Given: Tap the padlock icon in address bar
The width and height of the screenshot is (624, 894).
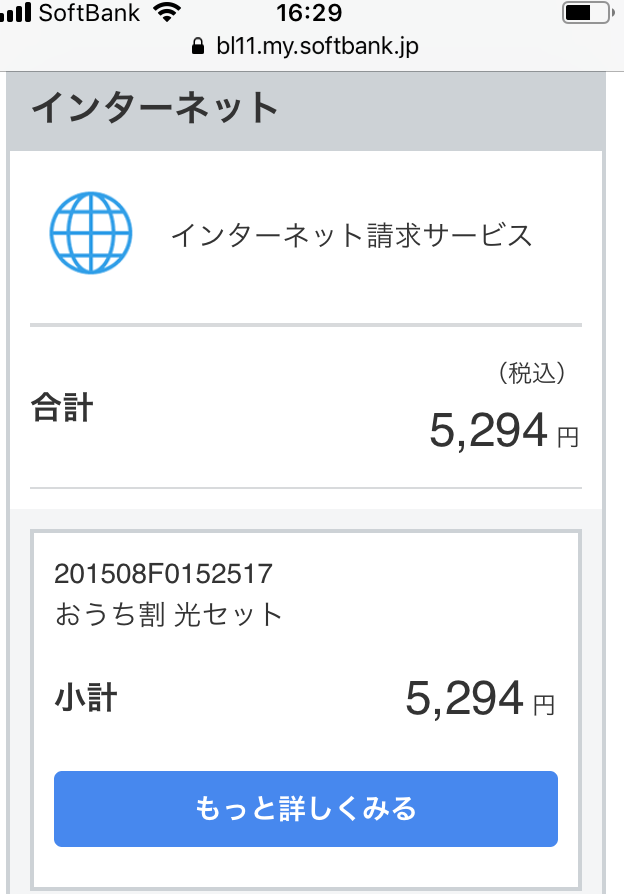Looking at the screenshot, I should 197,46.
